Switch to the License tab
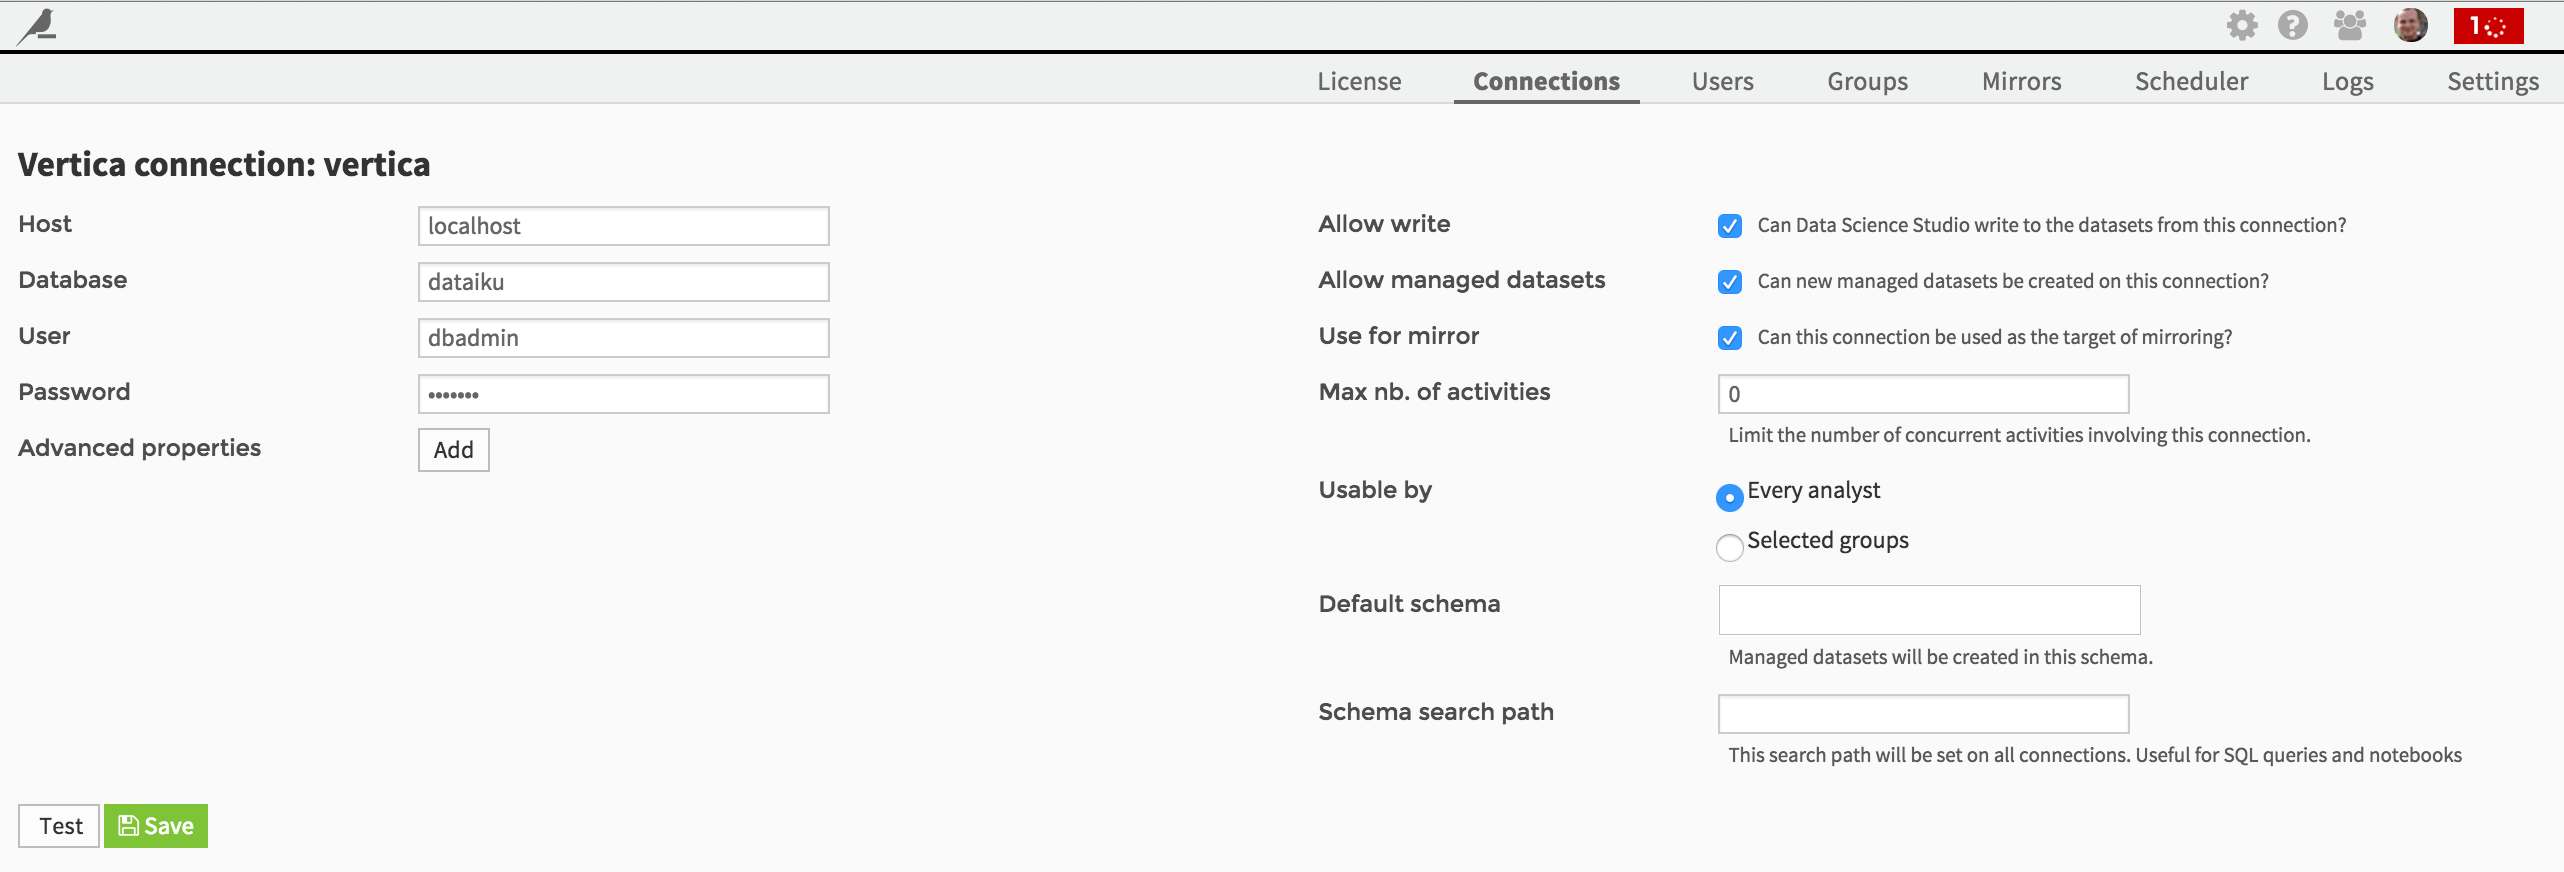The image size is (2564, 872). pyautogui.click(x=1359, y=81)
